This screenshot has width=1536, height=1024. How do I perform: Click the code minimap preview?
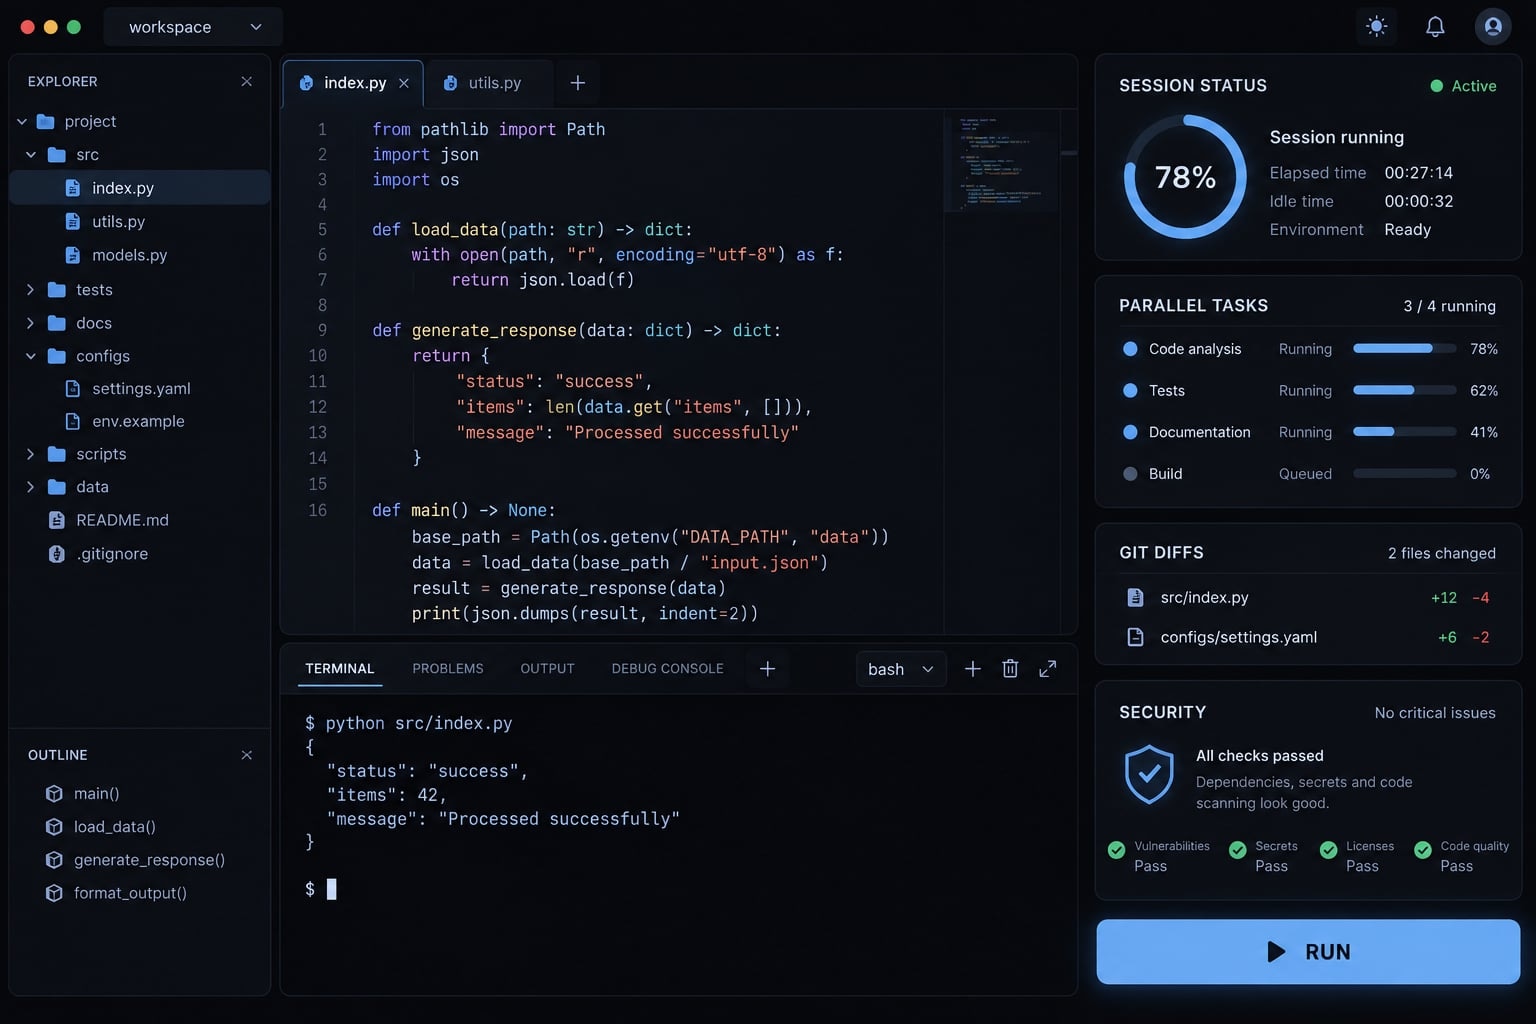[x=1001, y=162]
